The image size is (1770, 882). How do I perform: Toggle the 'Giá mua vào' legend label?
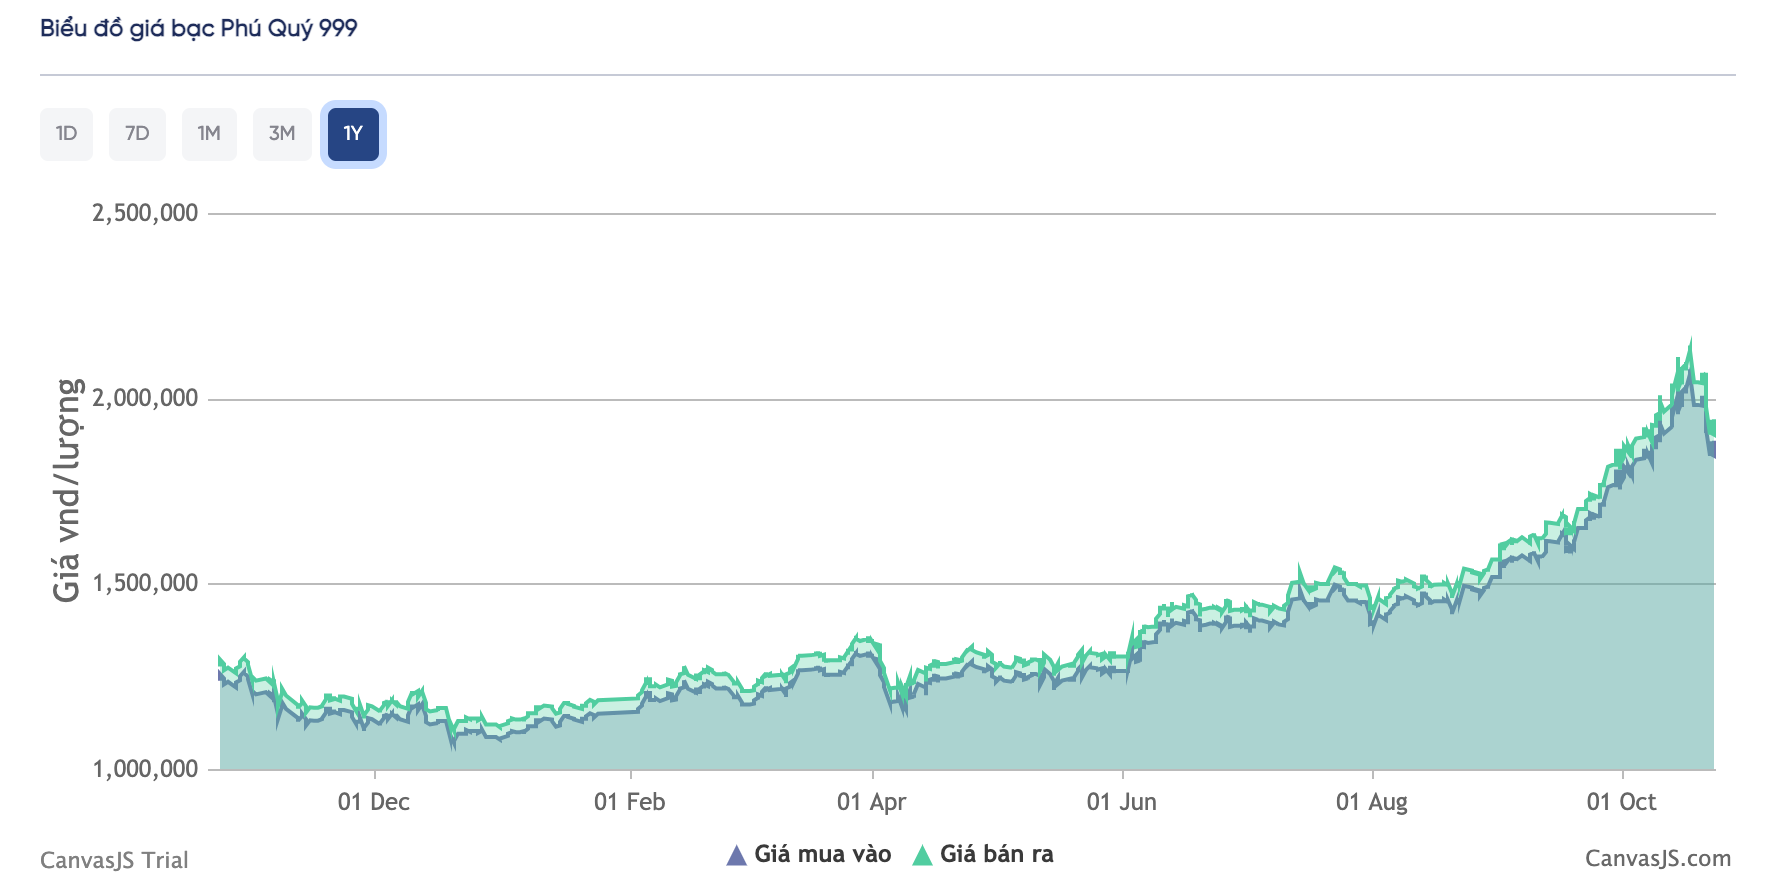coord(822,854)
